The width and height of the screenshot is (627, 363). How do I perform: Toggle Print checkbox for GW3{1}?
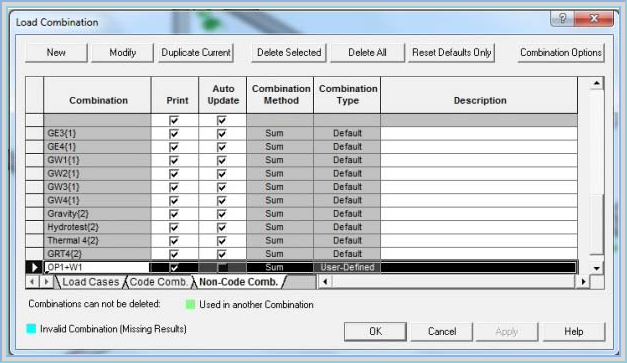pyautogui.click(x=174, y=187)
